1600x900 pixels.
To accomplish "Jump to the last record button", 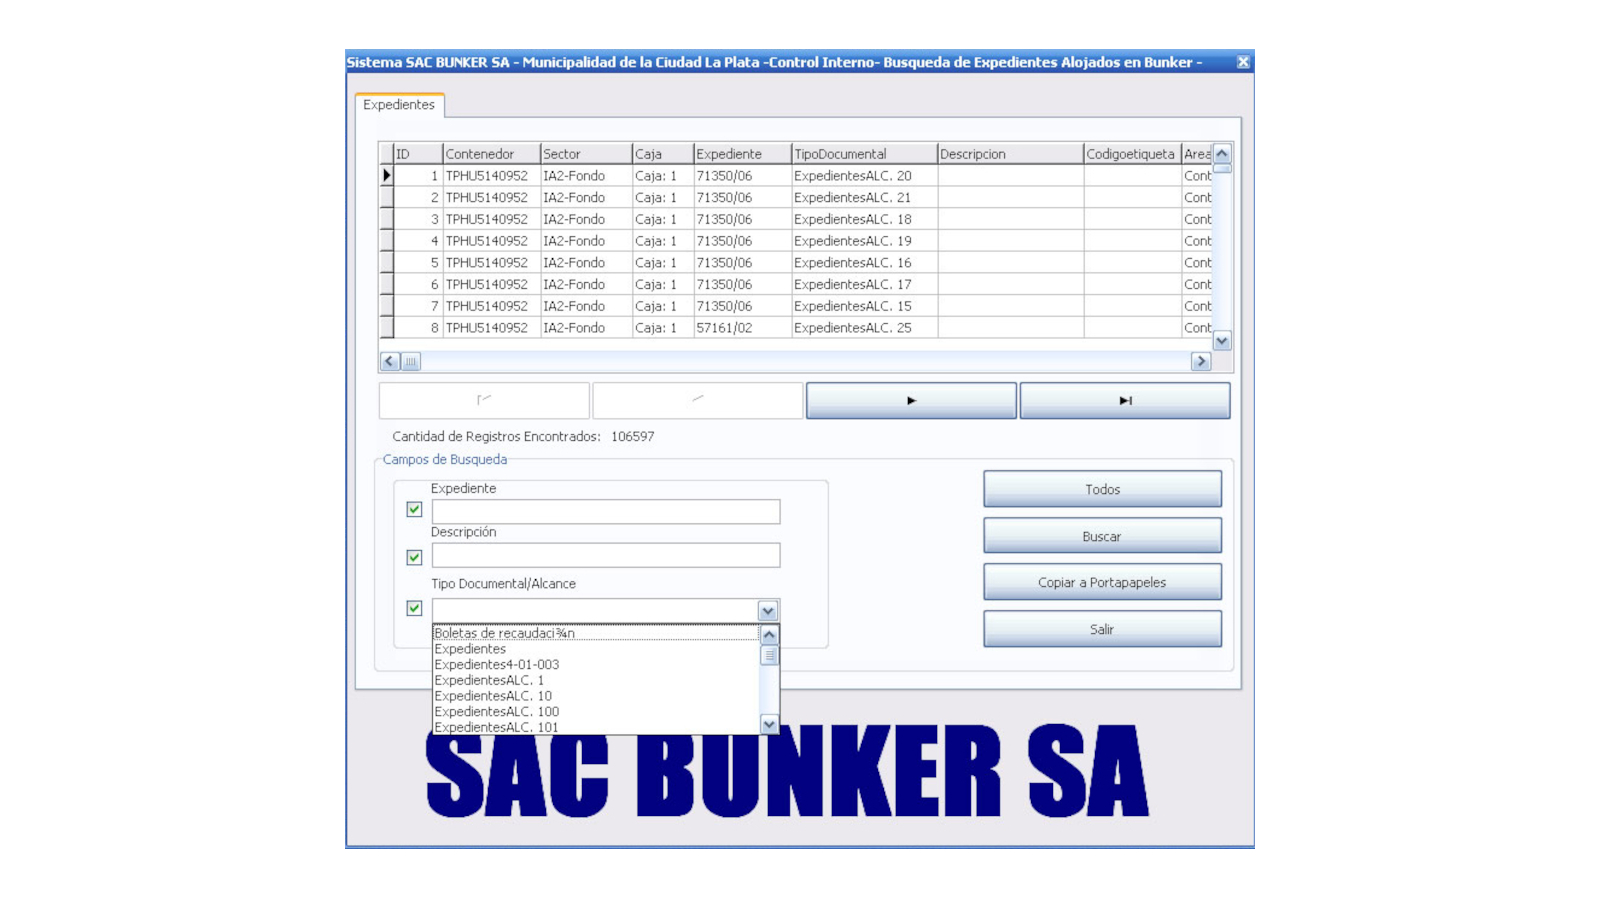I will (x=1124, y=400).
